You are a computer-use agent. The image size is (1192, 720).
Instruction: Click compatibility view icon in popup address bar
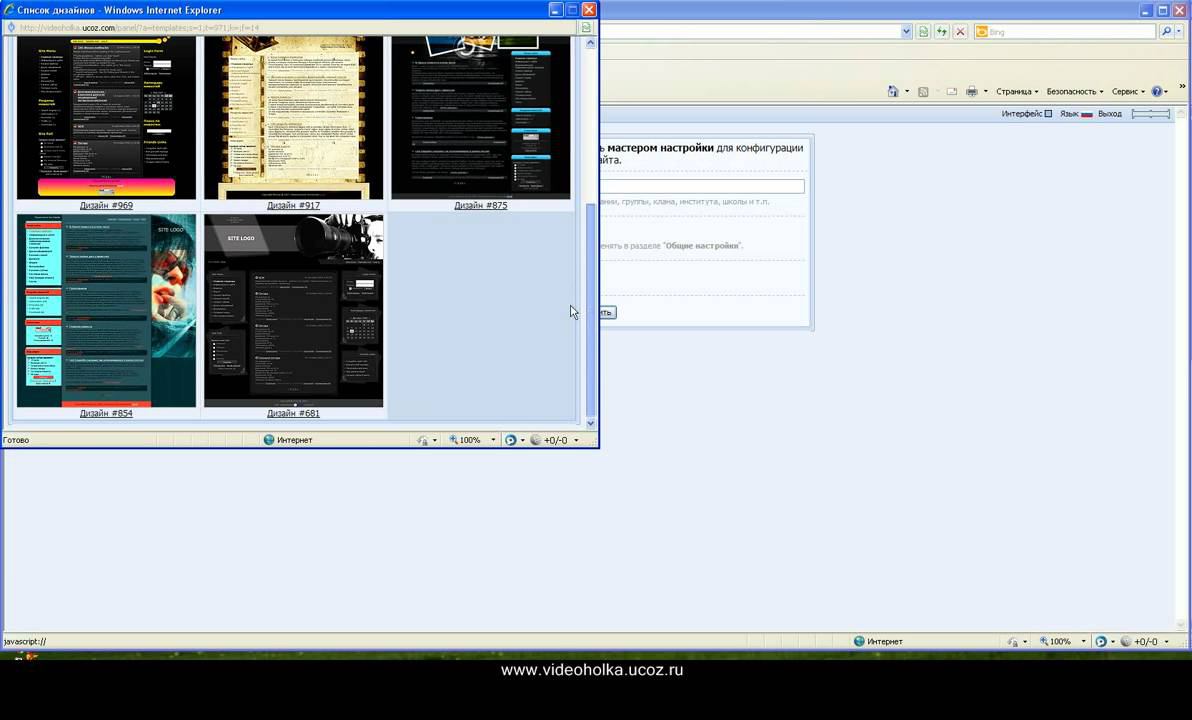click(x=586, y=27)
